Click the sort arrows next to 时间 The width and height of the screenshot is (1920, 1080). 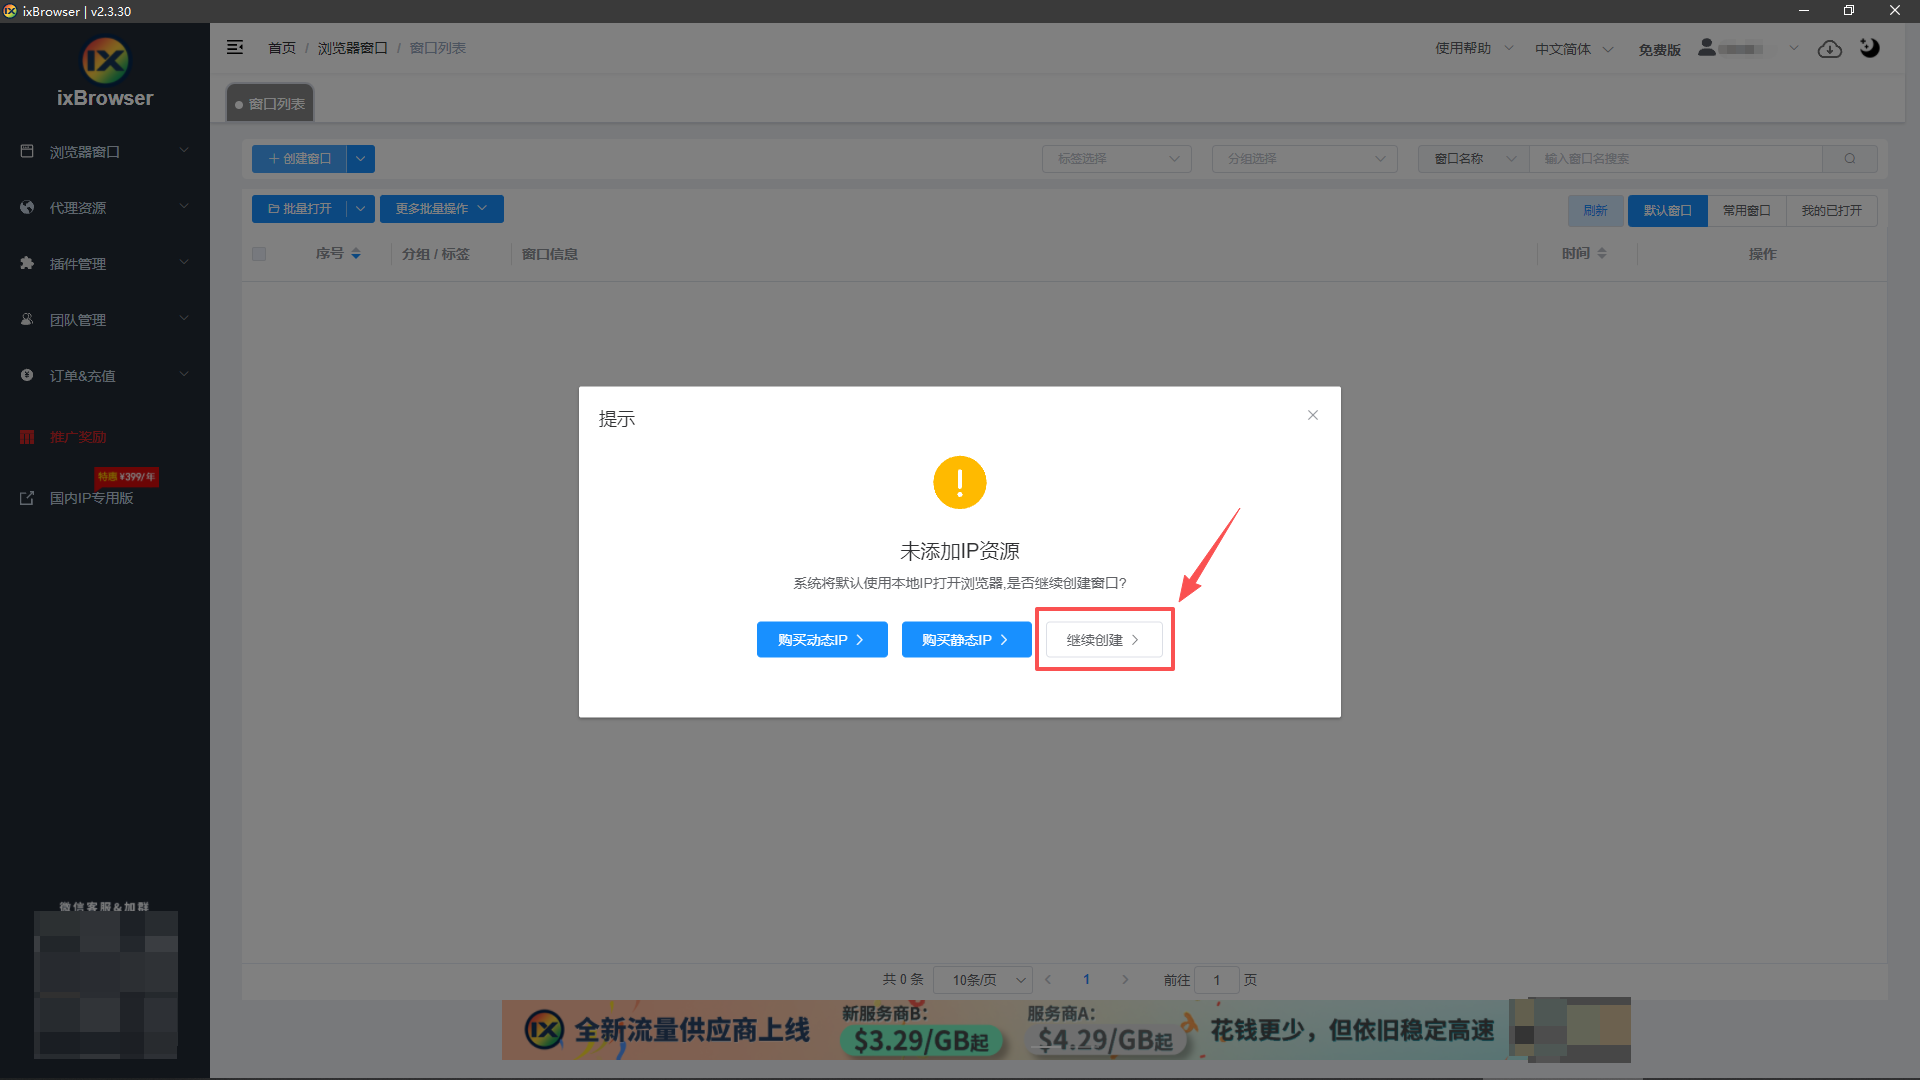(x=1602, y=254)
